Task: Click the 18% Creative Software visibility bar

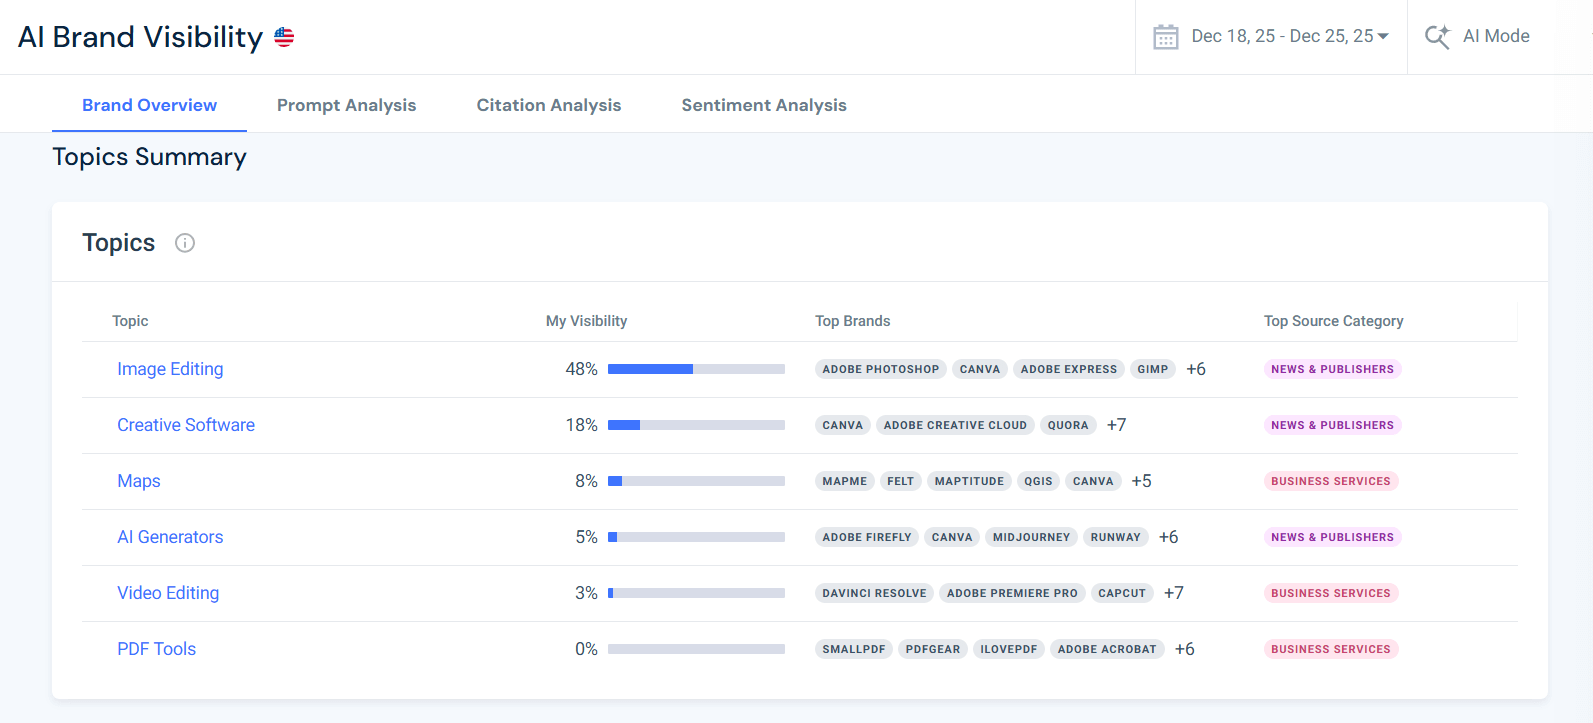Action: tap(696, 425)
